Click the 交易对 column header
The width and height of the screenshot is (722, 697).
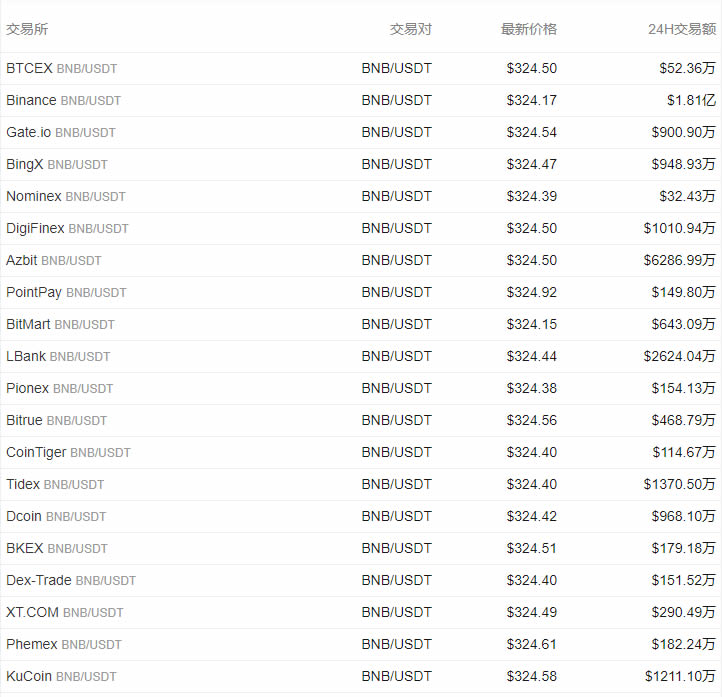pyautogui.click(x=411, y=29)
